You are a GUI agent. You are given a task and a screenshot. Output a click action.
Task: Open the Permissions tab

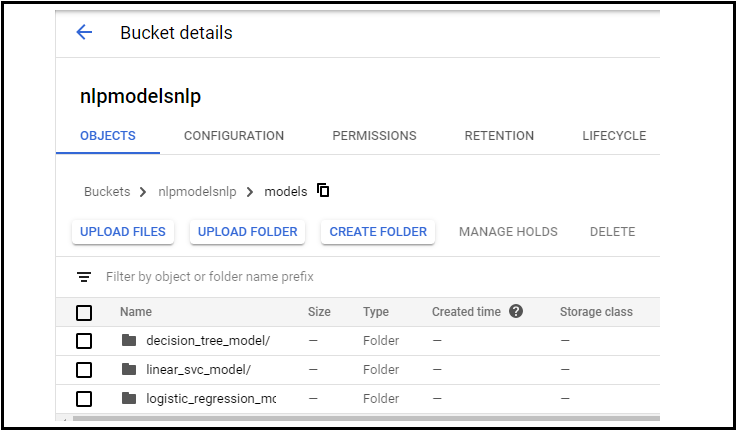coord(374,136)
